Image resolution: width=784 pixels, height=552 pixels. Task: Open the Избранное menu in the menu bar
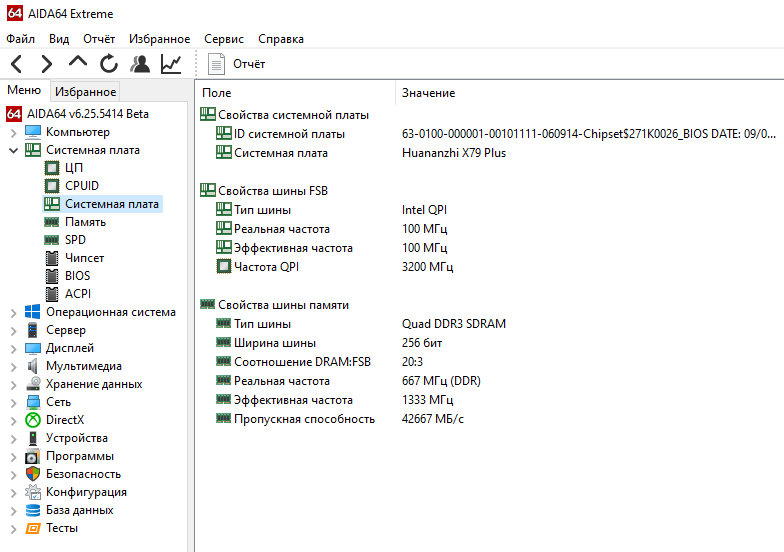tap(160, 39)
